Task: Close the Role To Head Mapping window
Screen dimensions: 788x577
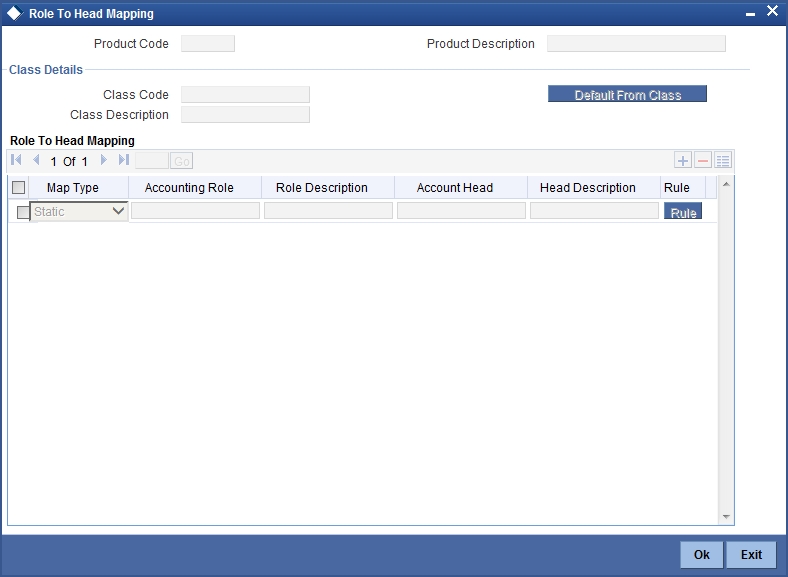Action: (x=772, y=11)
